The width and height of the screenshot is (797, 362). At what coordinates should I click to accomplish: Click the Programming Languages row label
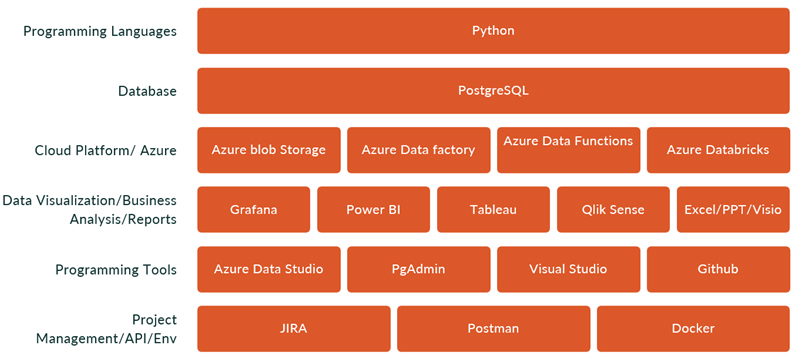tap(101, 32)
